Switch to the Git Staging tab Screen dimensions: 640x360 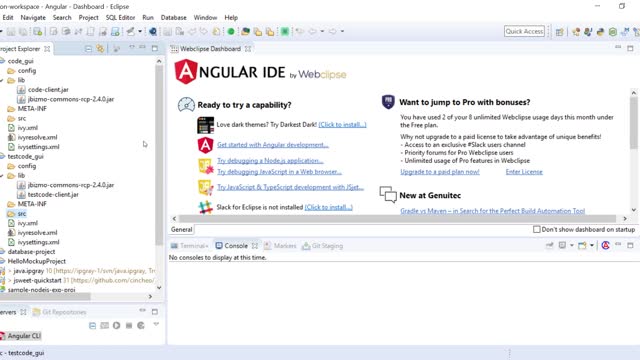(x=322, y=246)
